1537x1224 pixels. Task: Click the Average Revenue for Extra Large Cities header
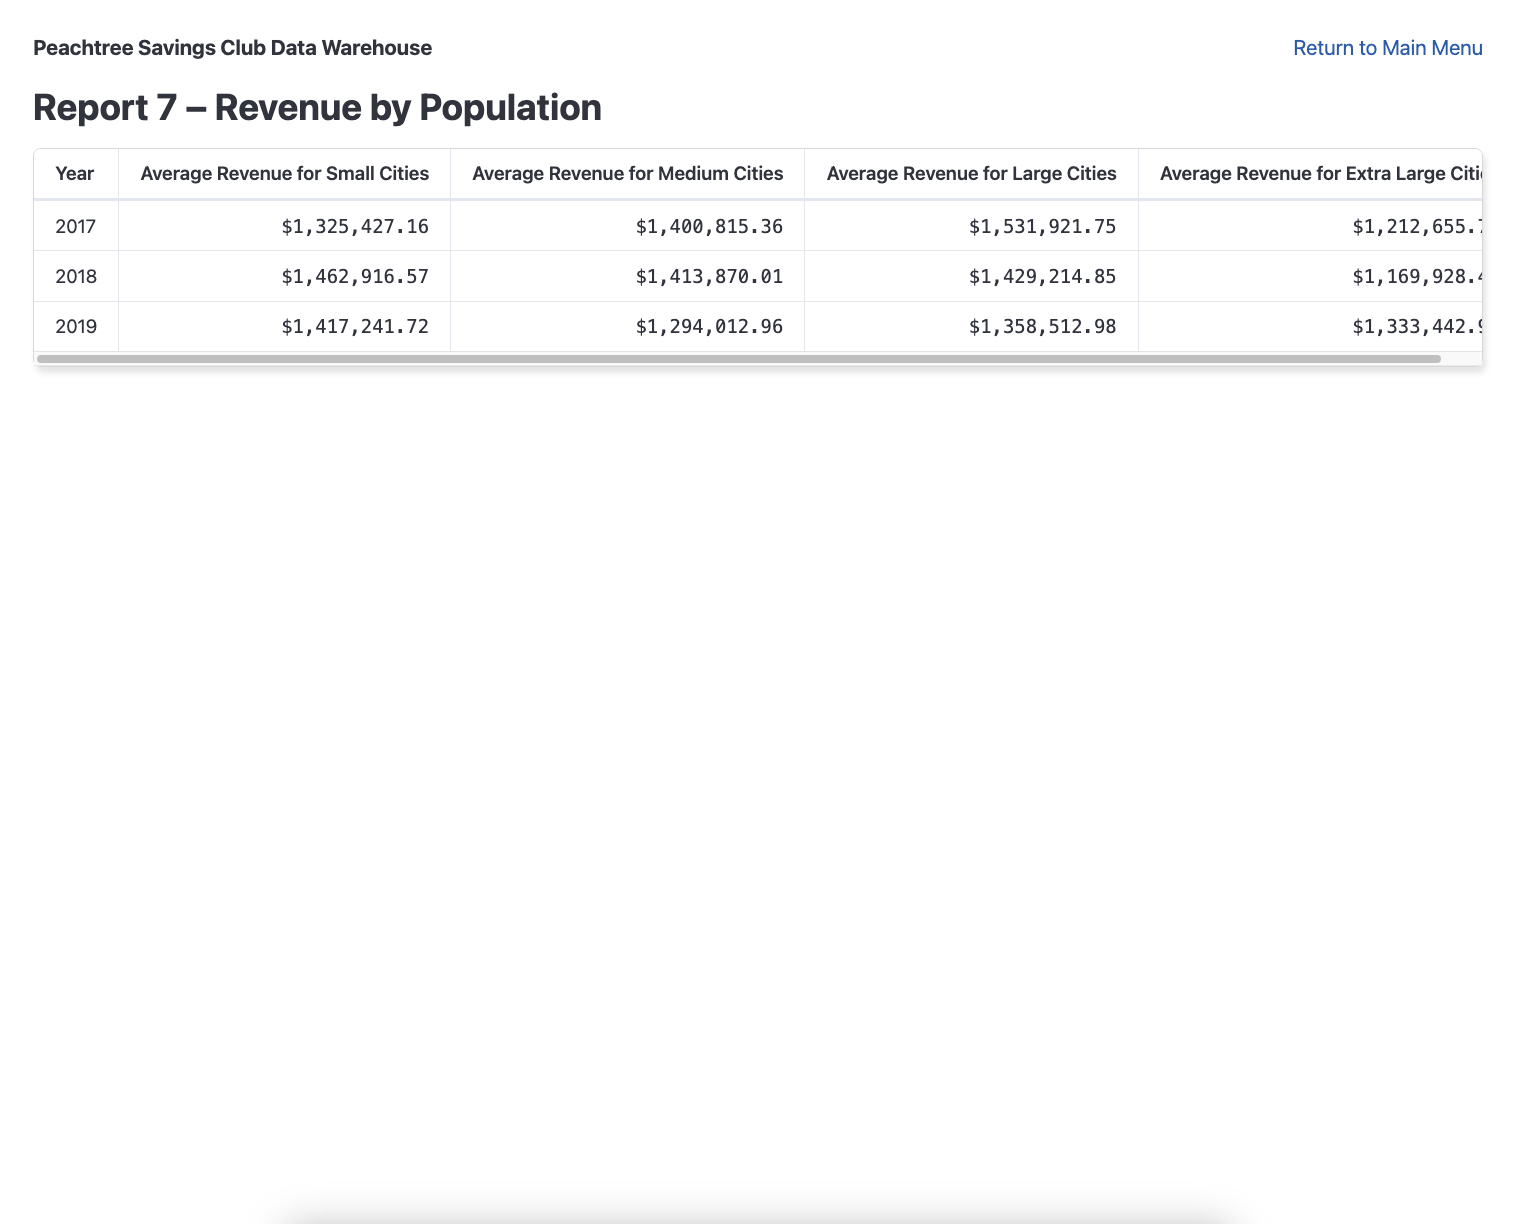[x=1320, y=173]
